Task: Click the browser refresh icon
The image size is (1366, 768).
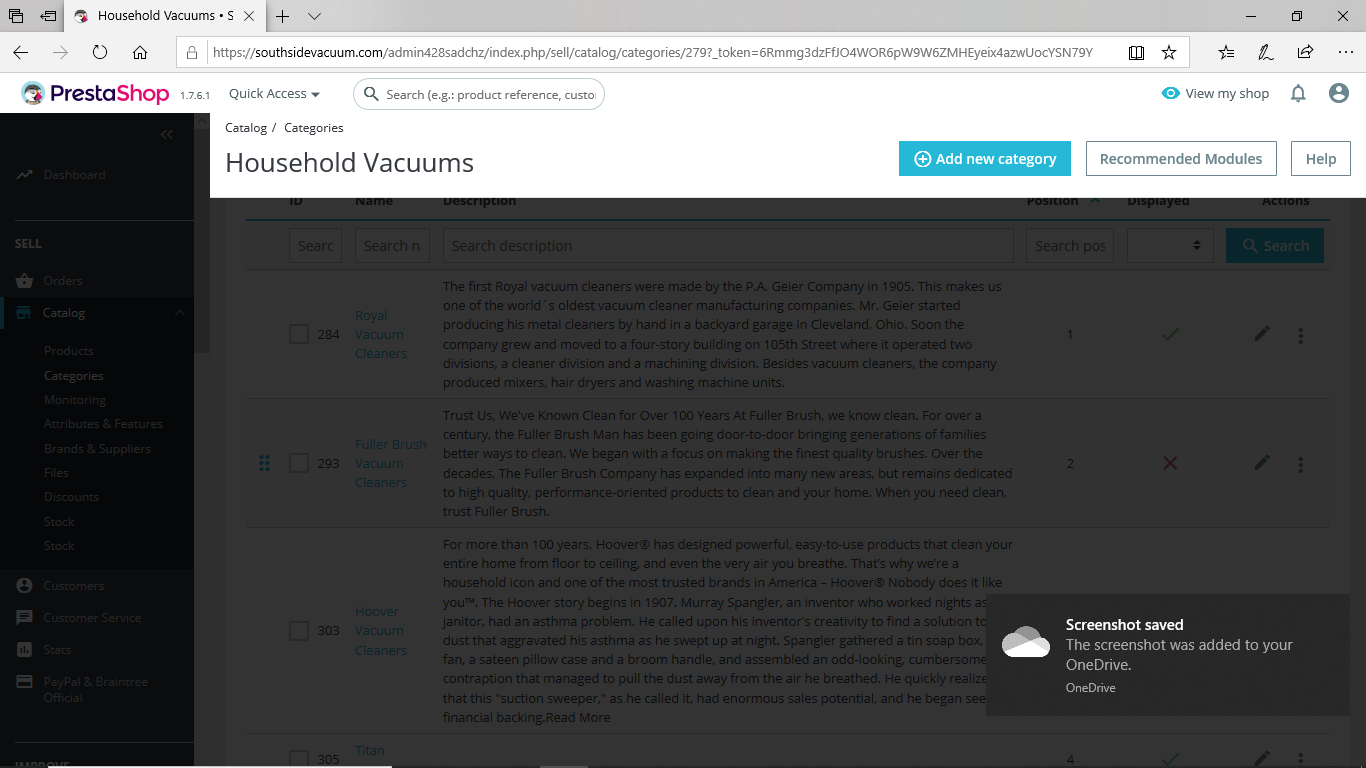Action: click(100, 53)
